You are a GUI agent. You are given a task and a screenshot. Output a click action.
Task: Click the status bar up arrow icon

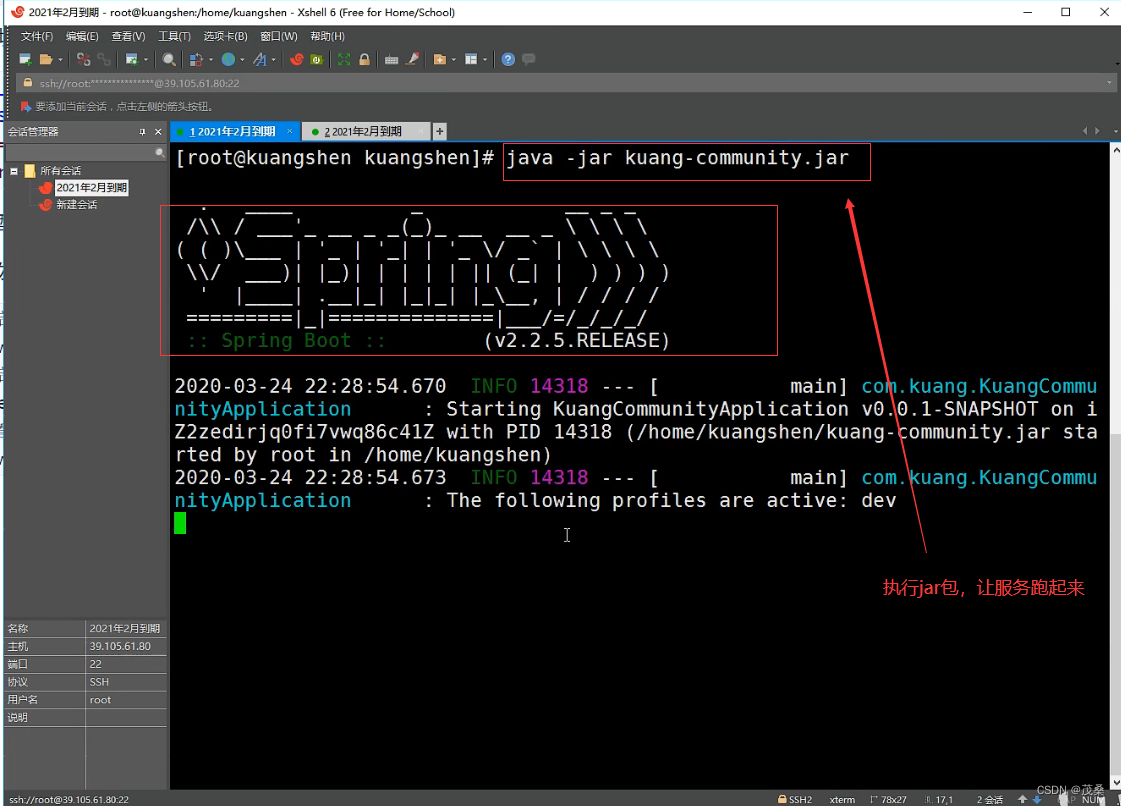coord(1022,800)
